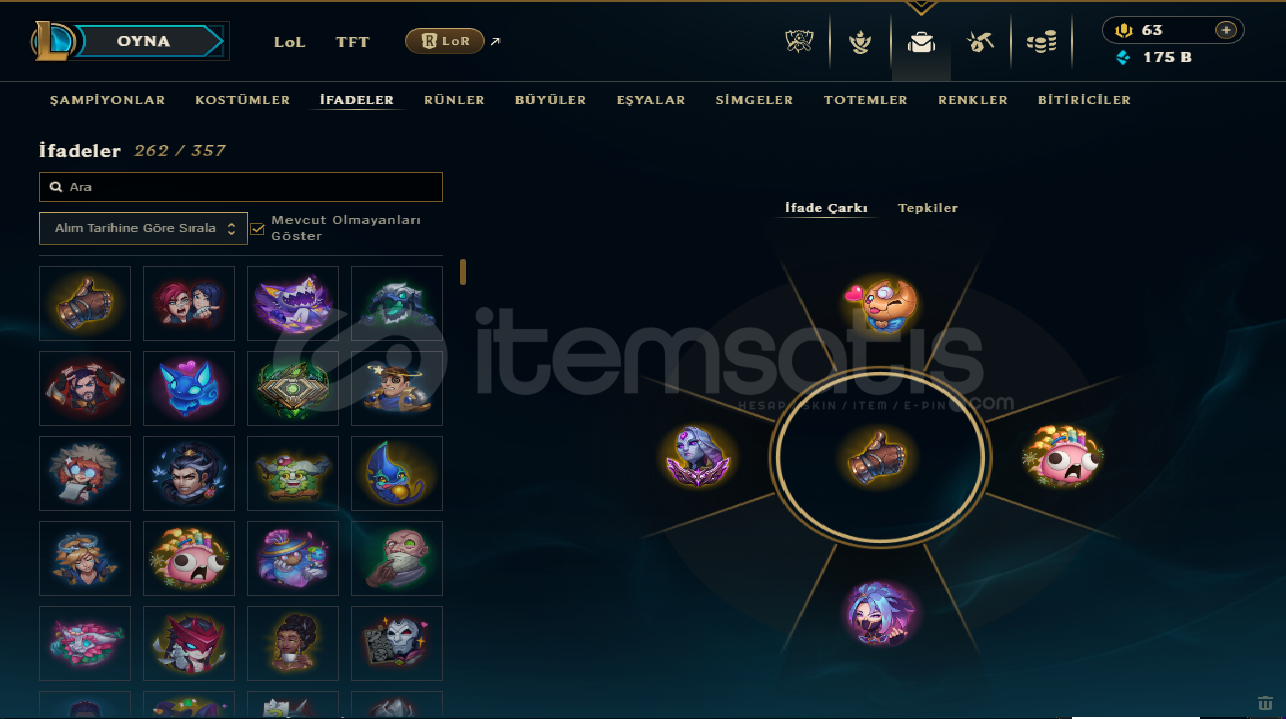This screenshot has width=1286, height=719.
Task: Switch to the KOSTÜMLER tab
Action: pyautogui.click(x=243, y=100)
